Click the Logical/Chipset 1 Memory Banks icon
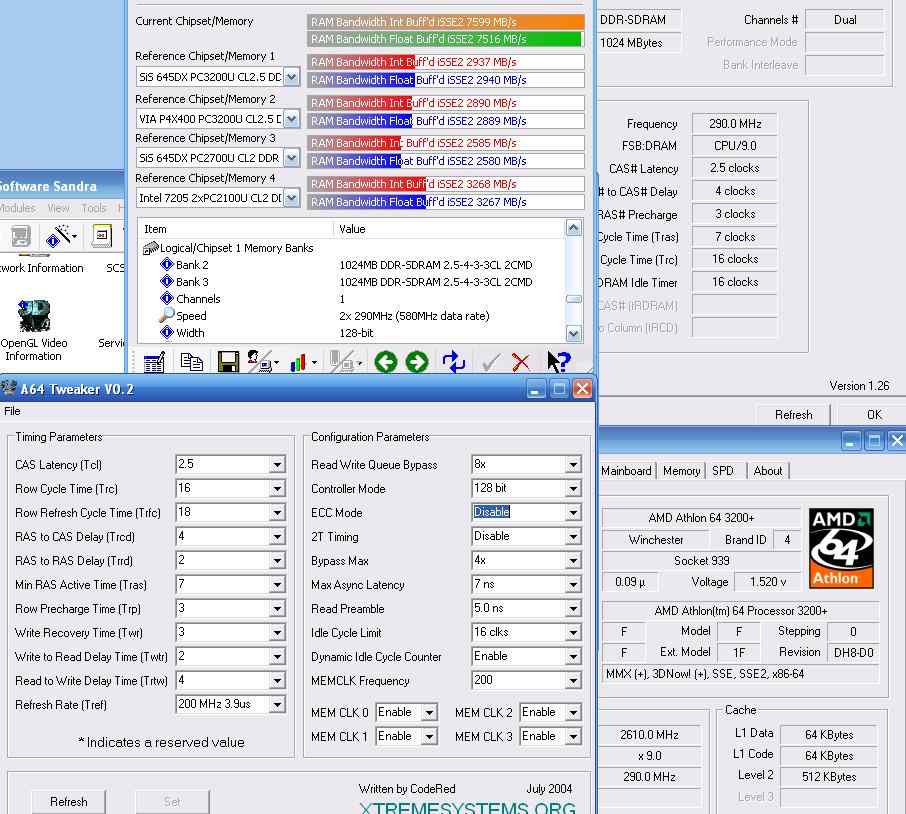The width and height of the screenshot is (906, 814). click(150, 248)
